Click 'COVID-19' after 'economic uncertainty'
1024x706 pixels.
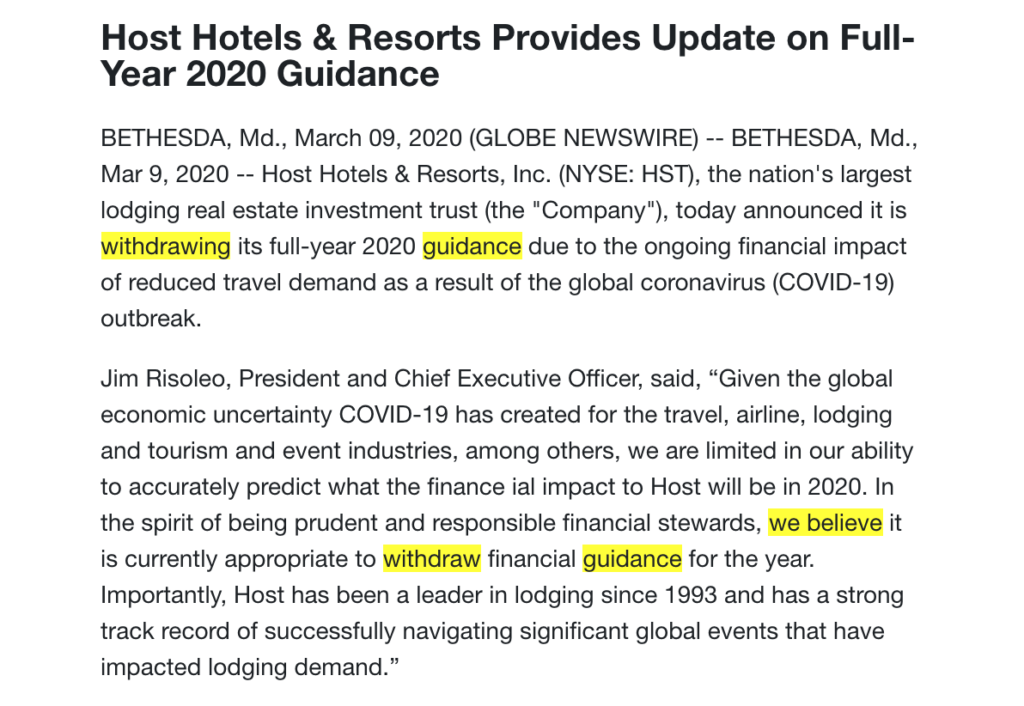pyautogui.click(x=393, y=415)
